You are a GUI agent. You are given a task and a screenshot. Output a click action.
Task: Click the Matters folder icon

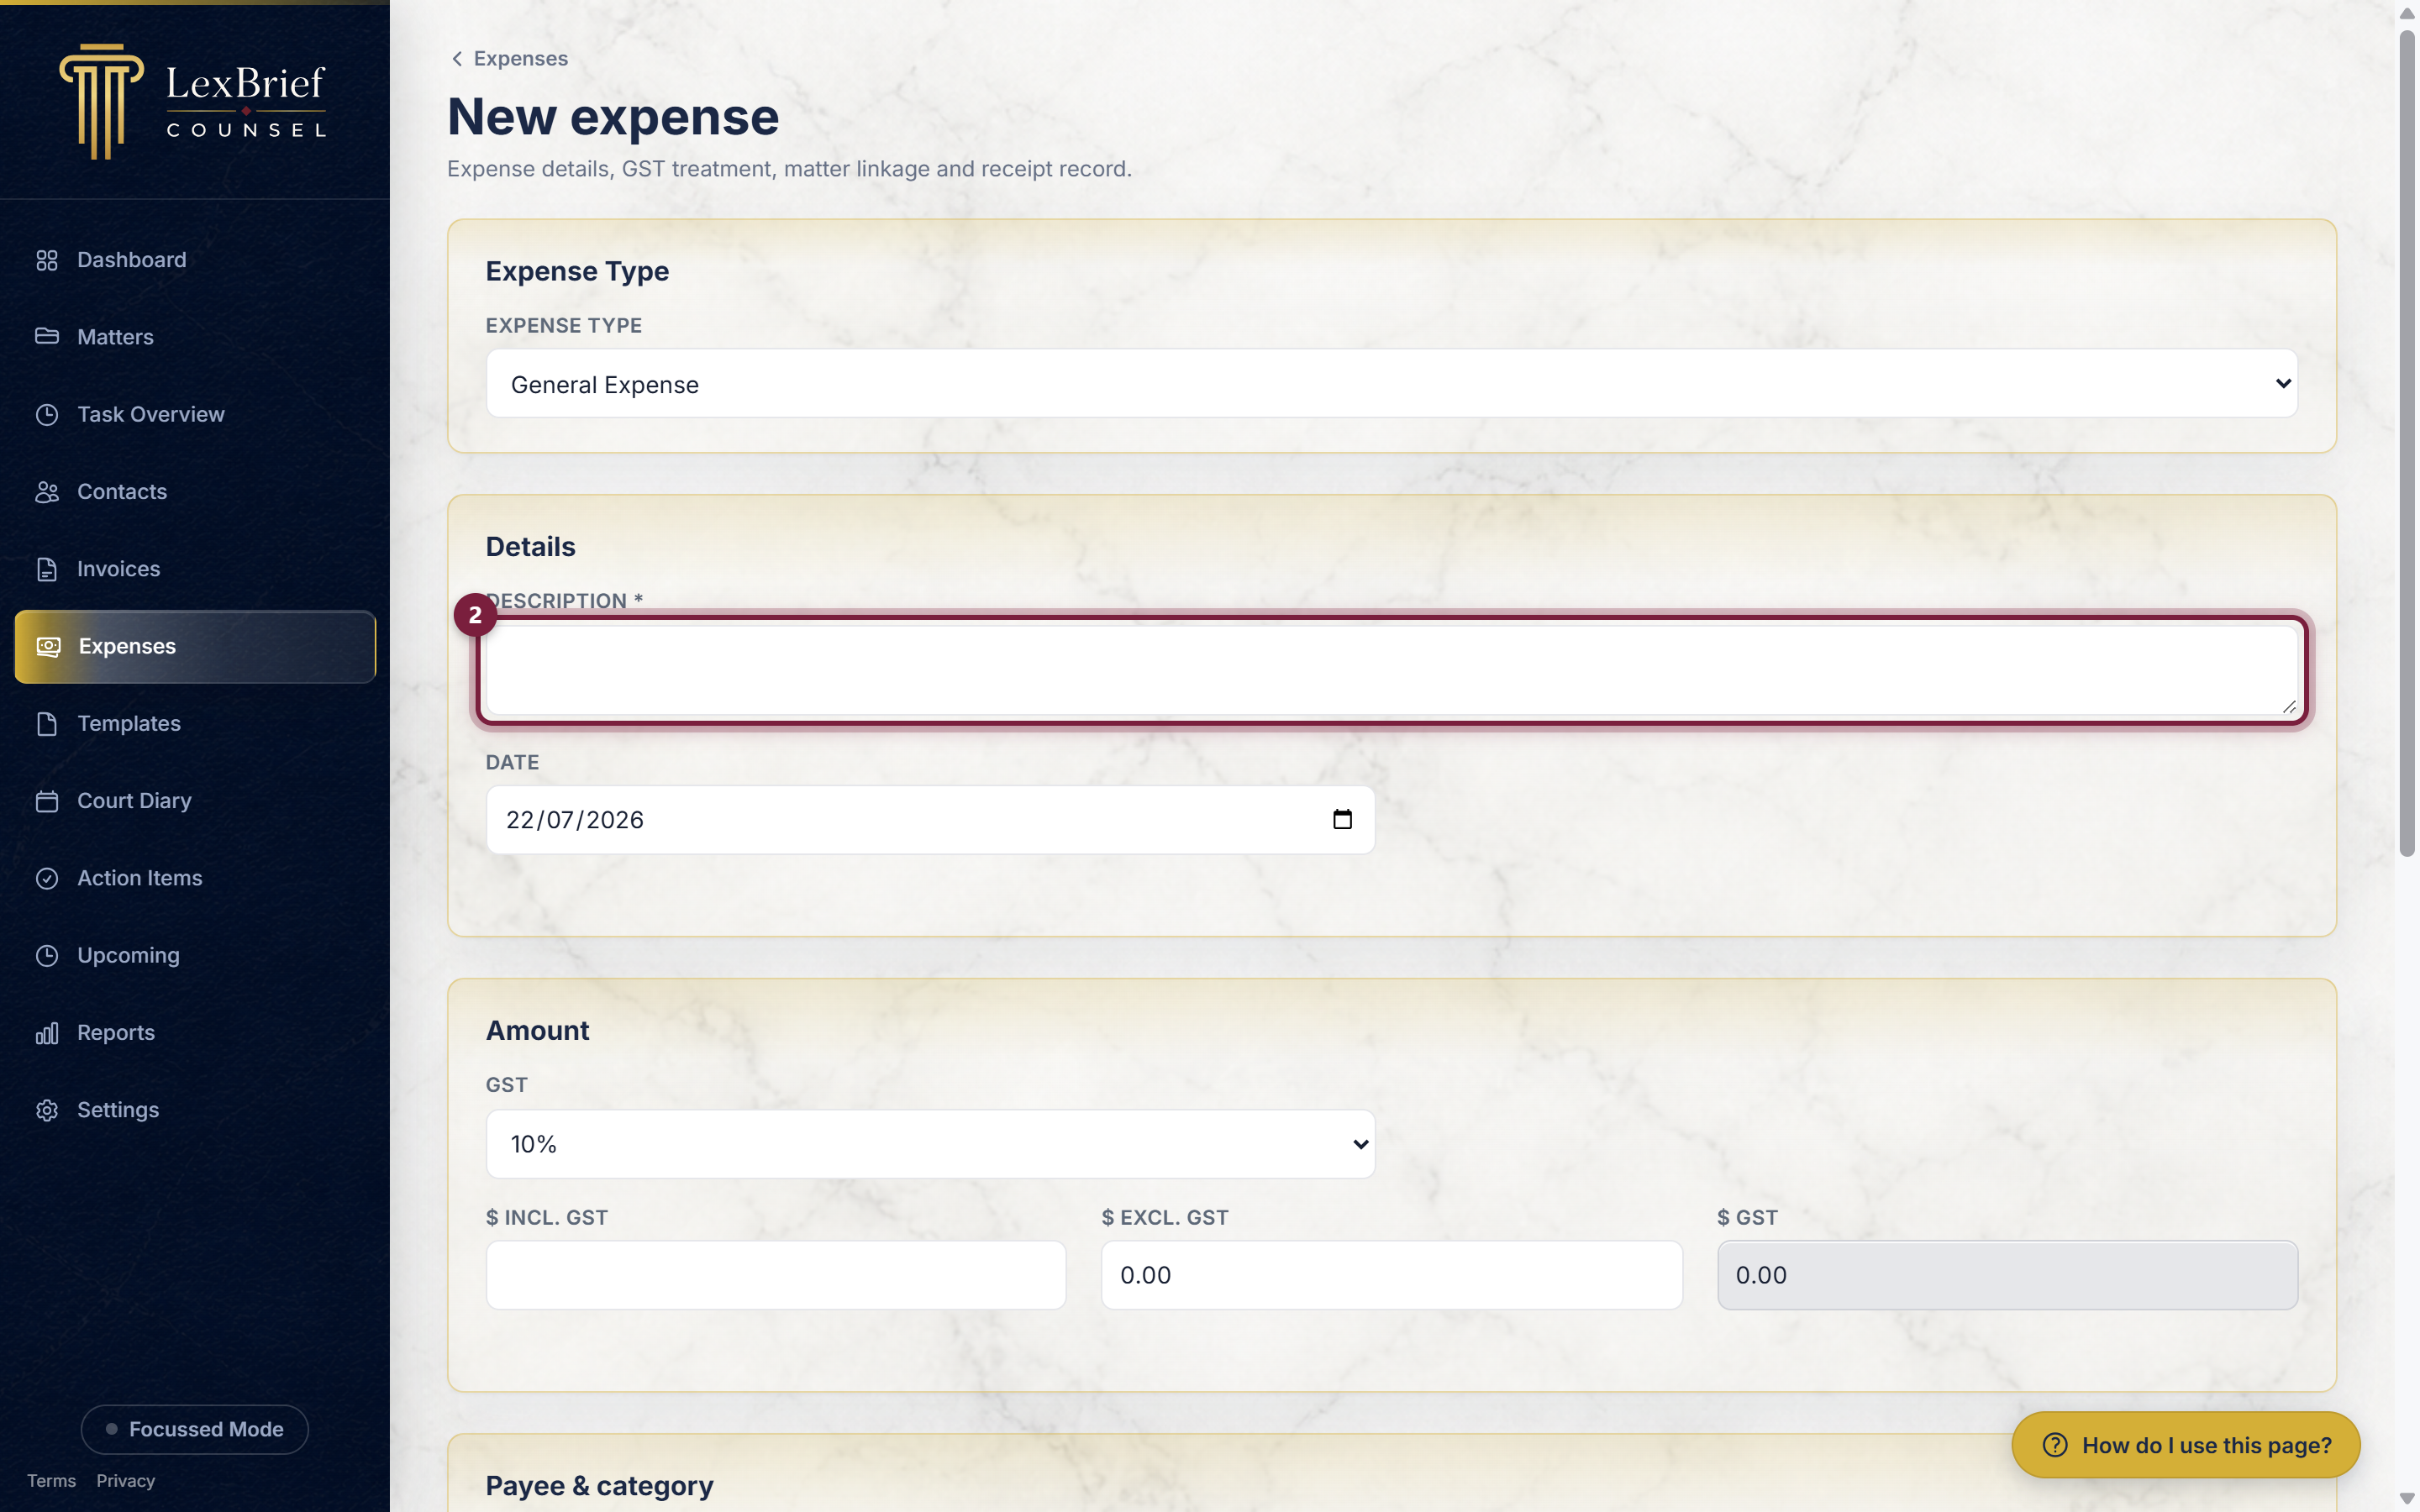click(x=47, y=337)
